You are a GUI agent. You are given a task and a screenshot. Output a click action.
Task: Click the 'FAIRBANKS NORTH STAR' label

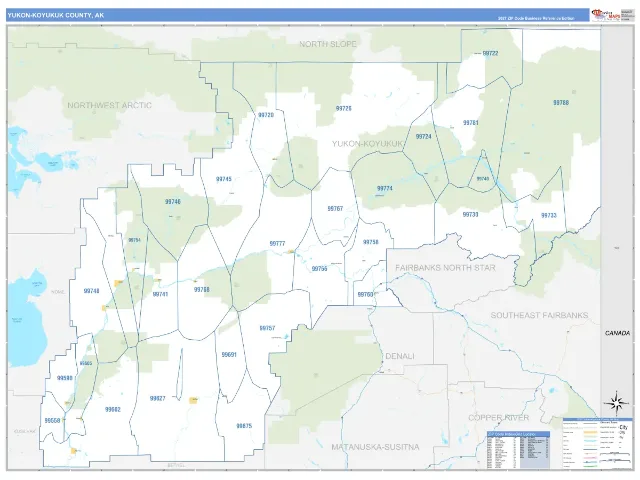tap(445, 268)
